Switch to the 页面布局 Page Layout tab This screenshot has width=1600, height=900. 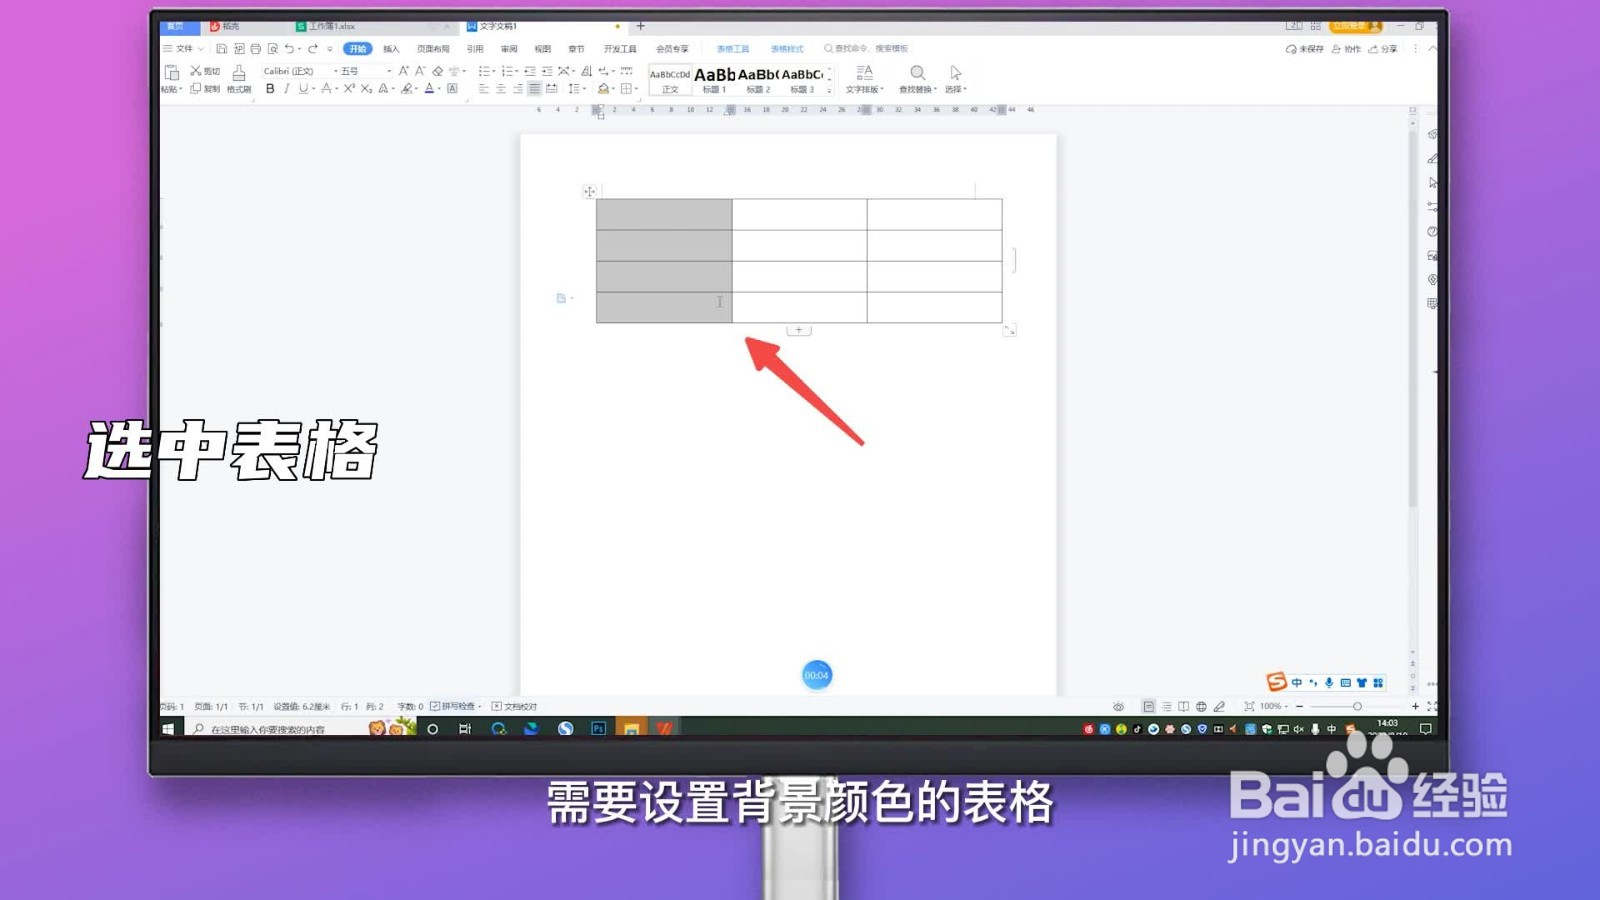(x=433, y=48)
